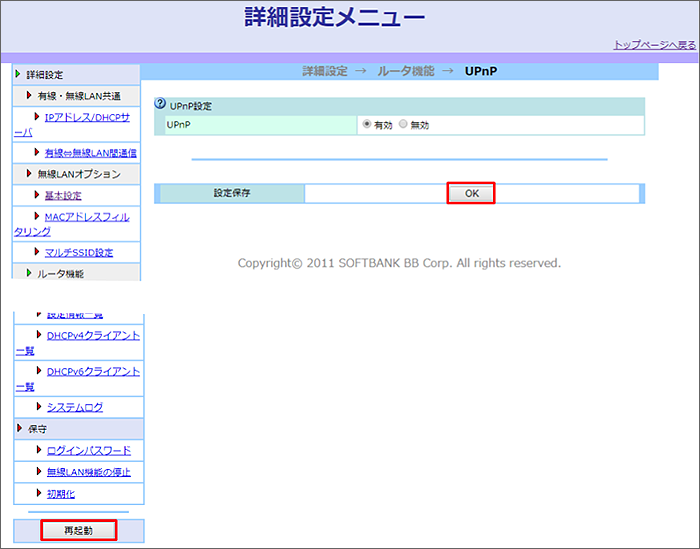This screenshot has height=549, width=700.
Task: Click the red arrow next to 初期化
Action: point(39,493)
